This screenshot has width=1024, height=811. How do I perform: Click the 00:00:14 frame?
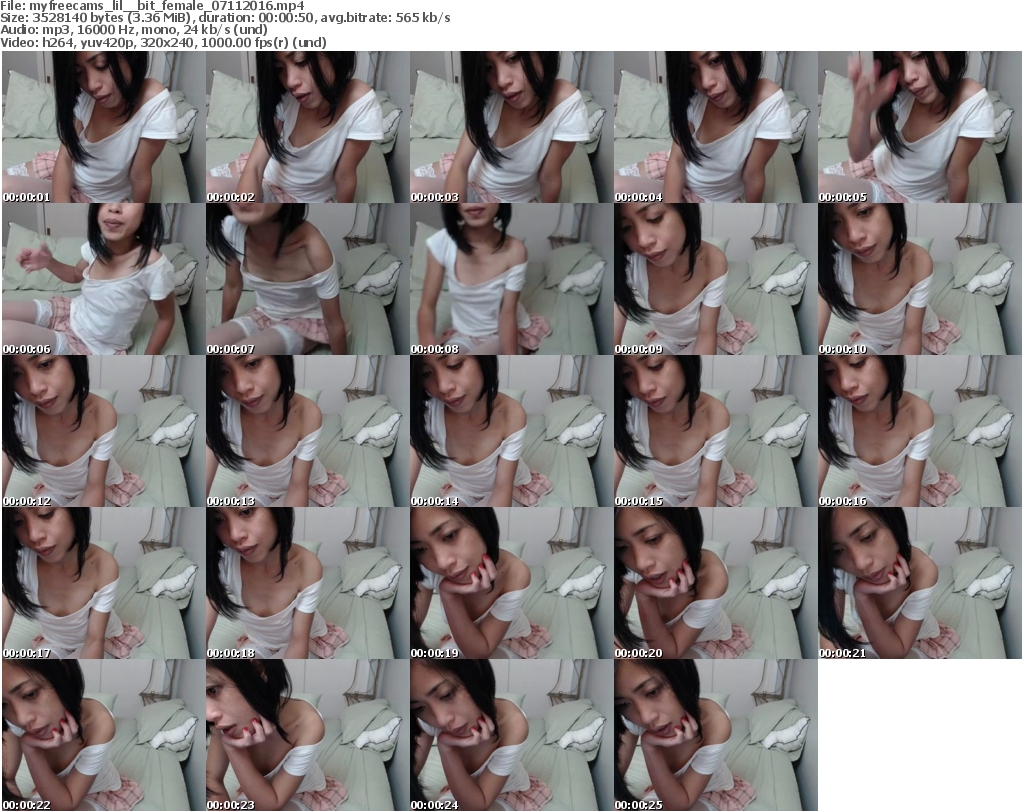[x=510, y=431]
